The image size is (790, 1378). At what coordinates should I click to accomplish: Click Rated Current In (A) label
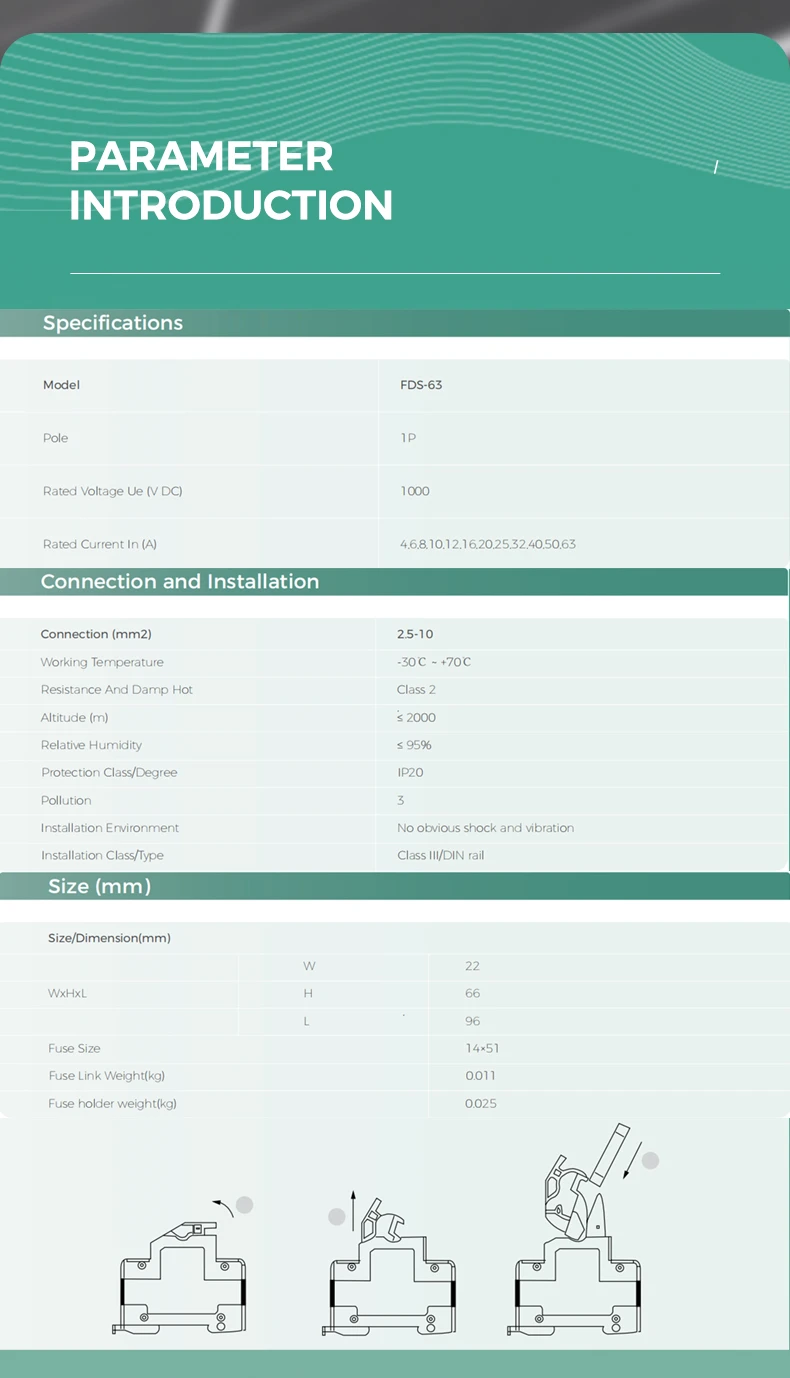click(x=100, y=544)
